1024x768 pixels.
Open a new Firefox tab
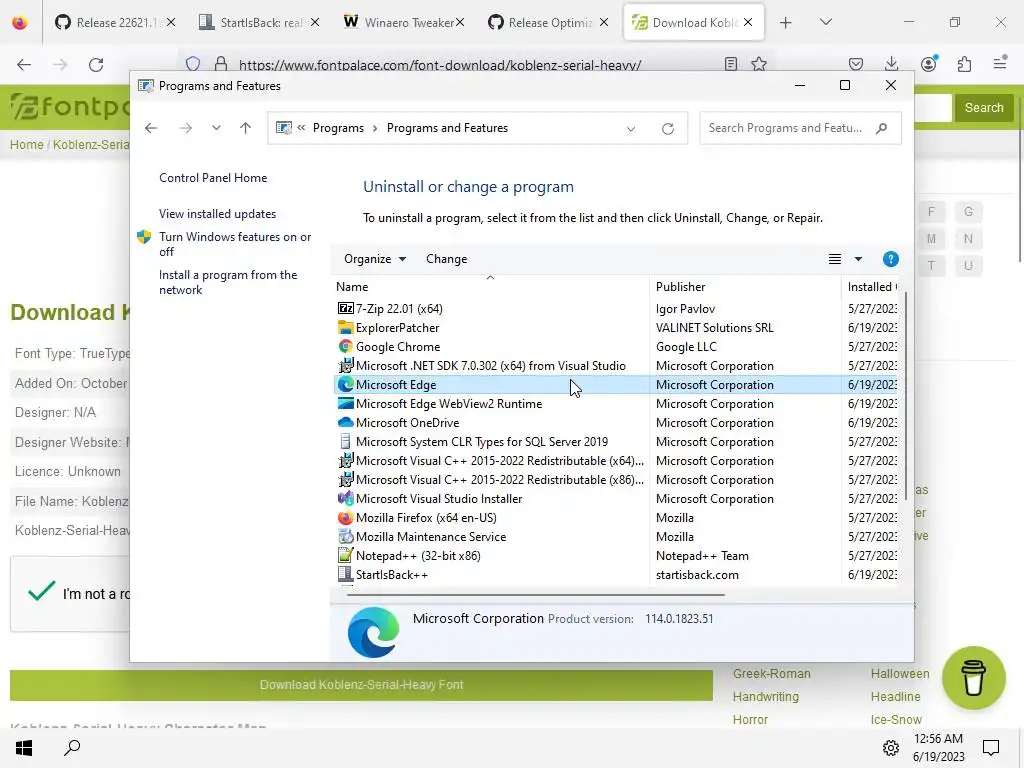point(786,23)
